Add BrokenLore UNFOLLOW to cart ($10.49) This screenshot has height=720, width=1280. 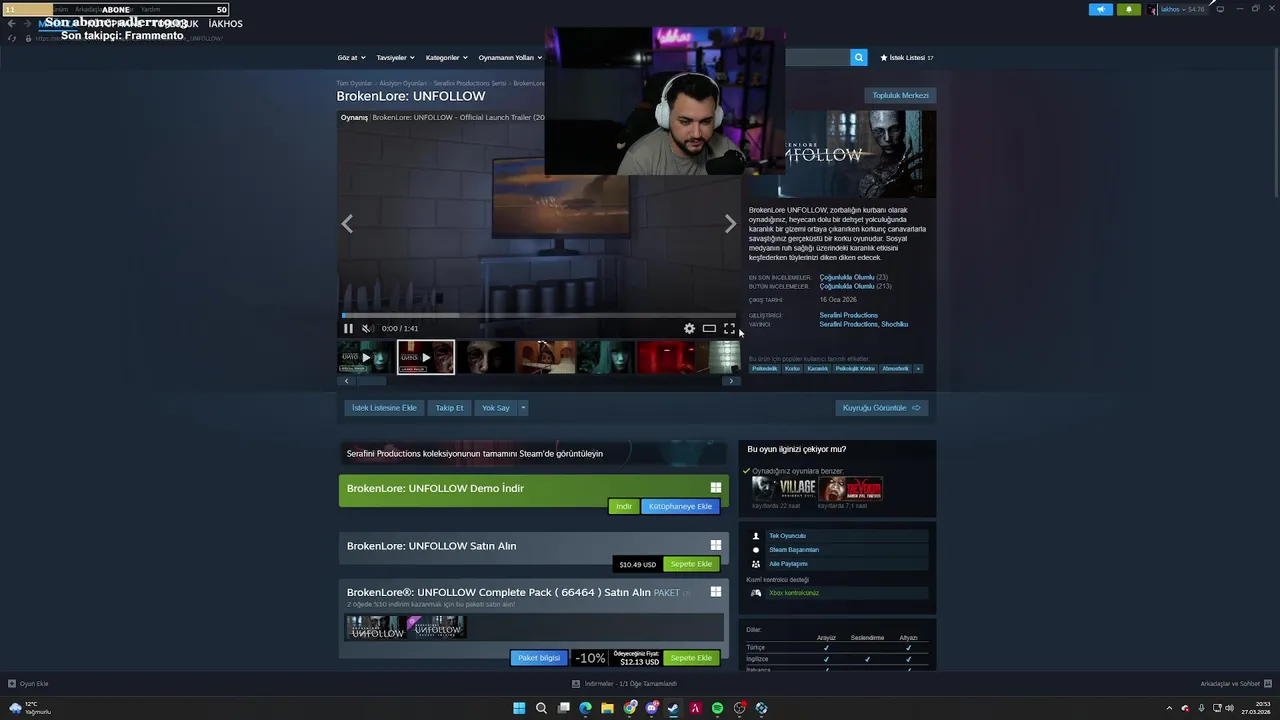click(x=691, y=564)
